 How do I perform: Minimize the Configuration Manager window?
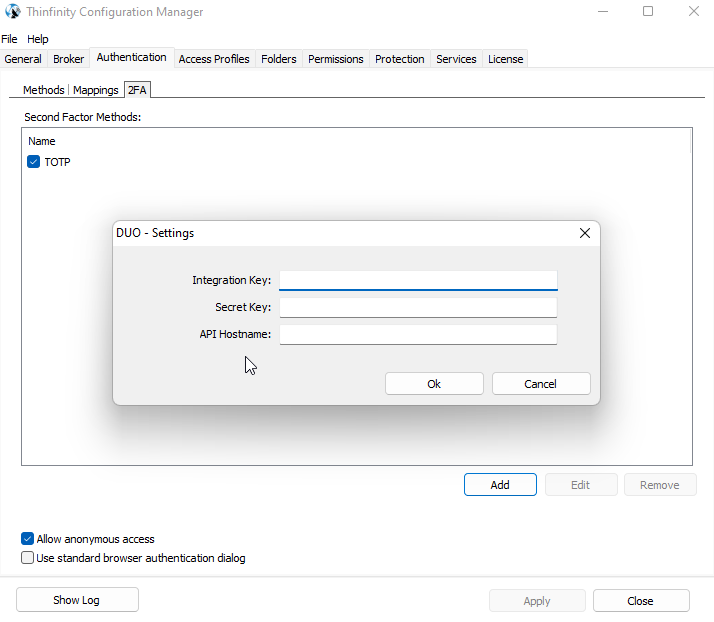pos(603,11)
